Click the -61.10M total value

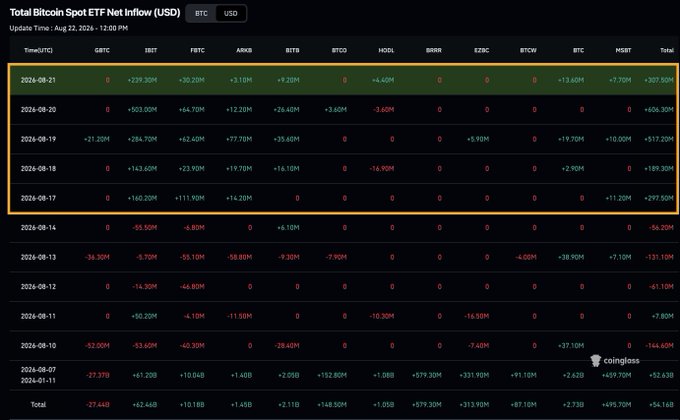[661, 287]
